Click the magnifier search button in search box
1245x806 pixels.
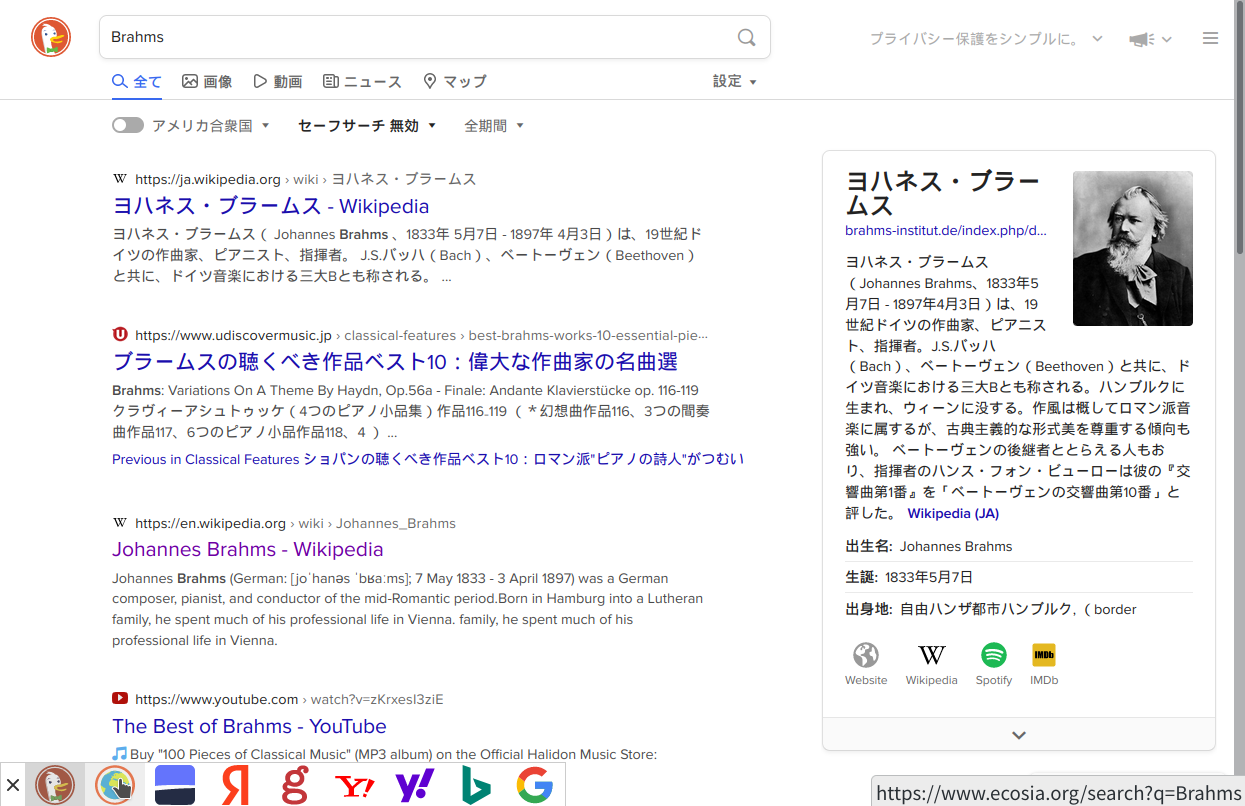pos(746,37)
